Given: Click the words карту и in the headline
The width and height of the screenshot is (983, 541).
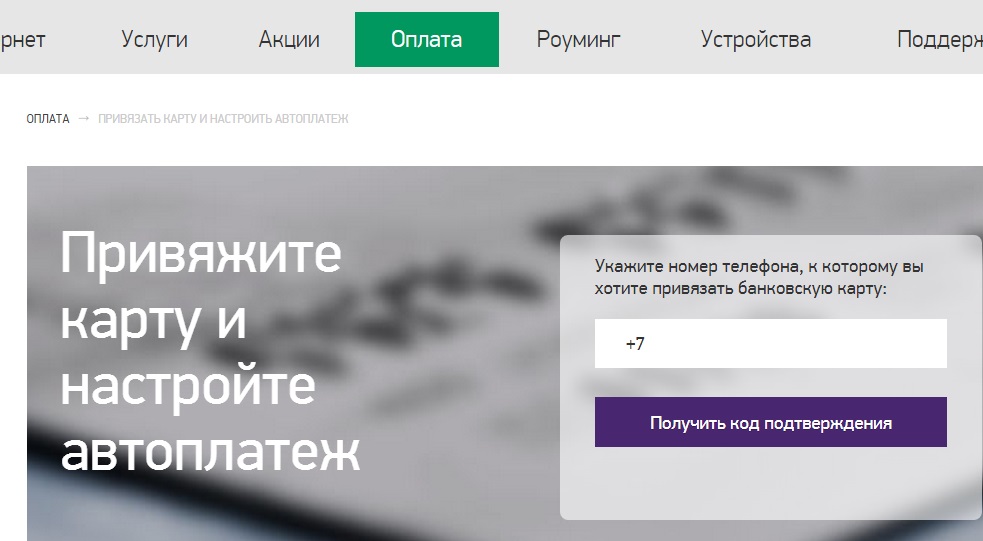Looking at the screenshot, I should tap(153, 321).
